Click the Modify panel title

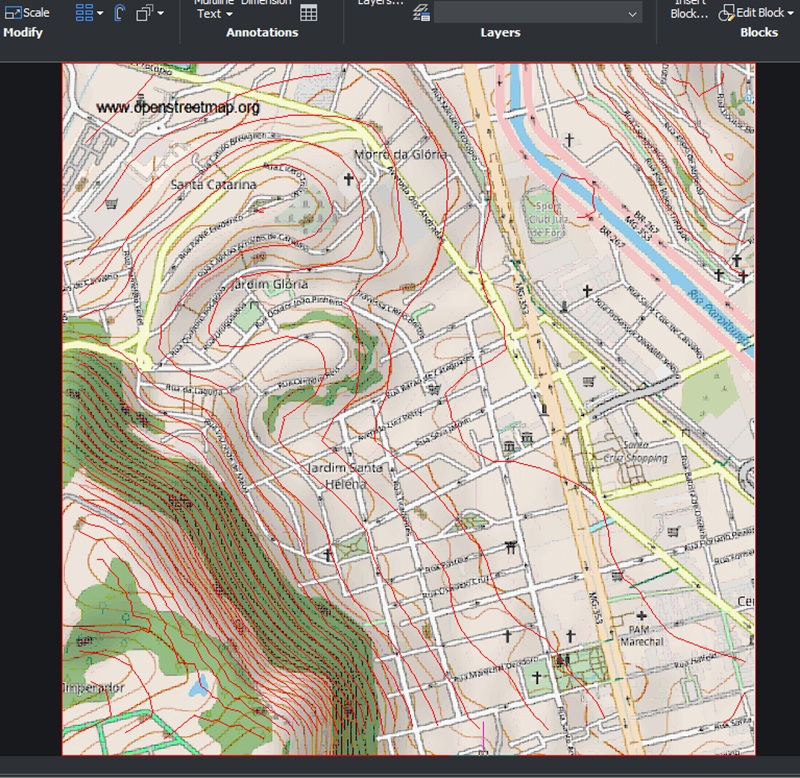pos(23,33)
